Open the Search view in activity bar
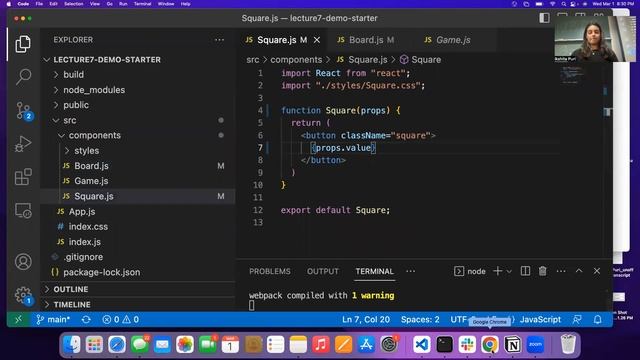Viewport: 640px width, 360px height. [23, 76]
